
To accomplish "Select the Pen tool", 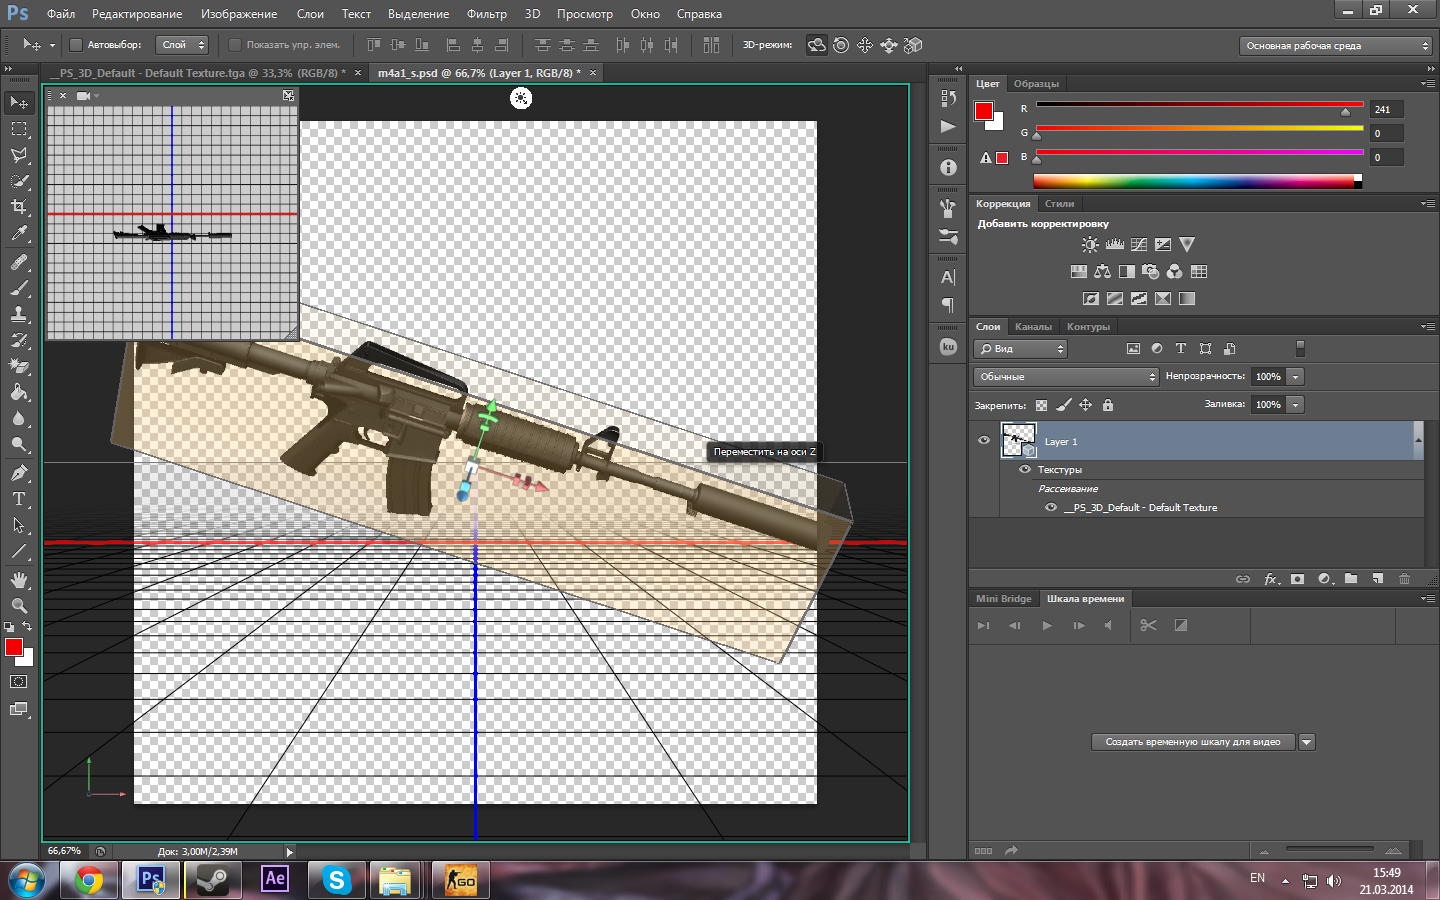I will 19,473.
